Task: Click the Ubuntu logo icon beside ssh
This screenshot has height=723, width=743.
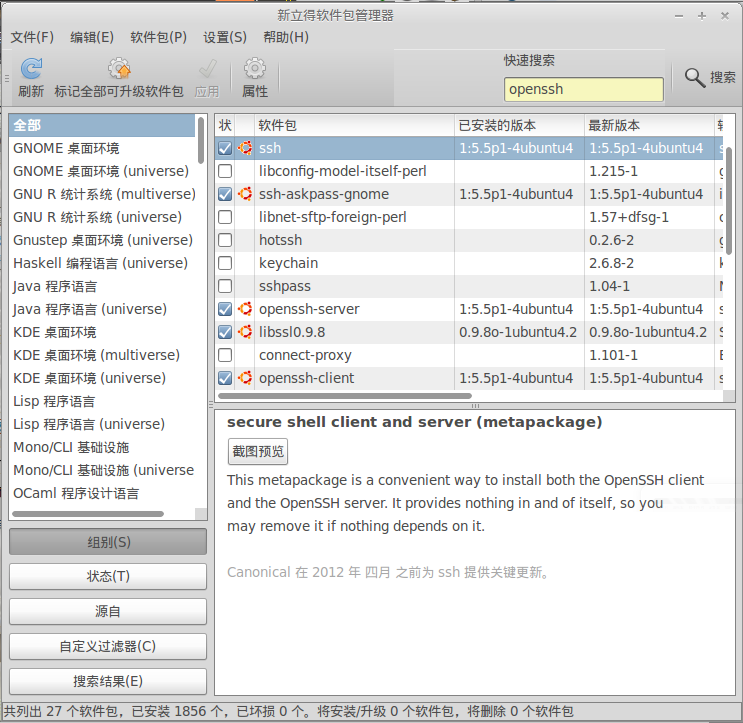Action: click(245, 148)
